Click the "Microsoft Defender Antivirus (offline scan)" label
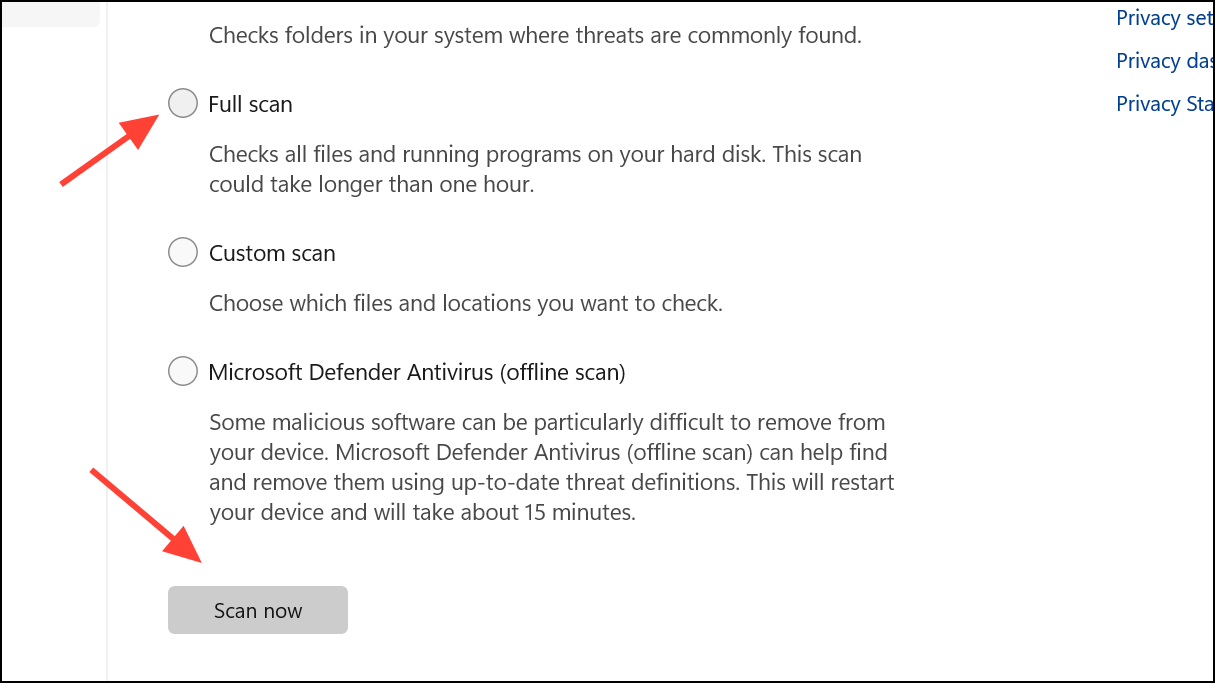 coord(416,372)
